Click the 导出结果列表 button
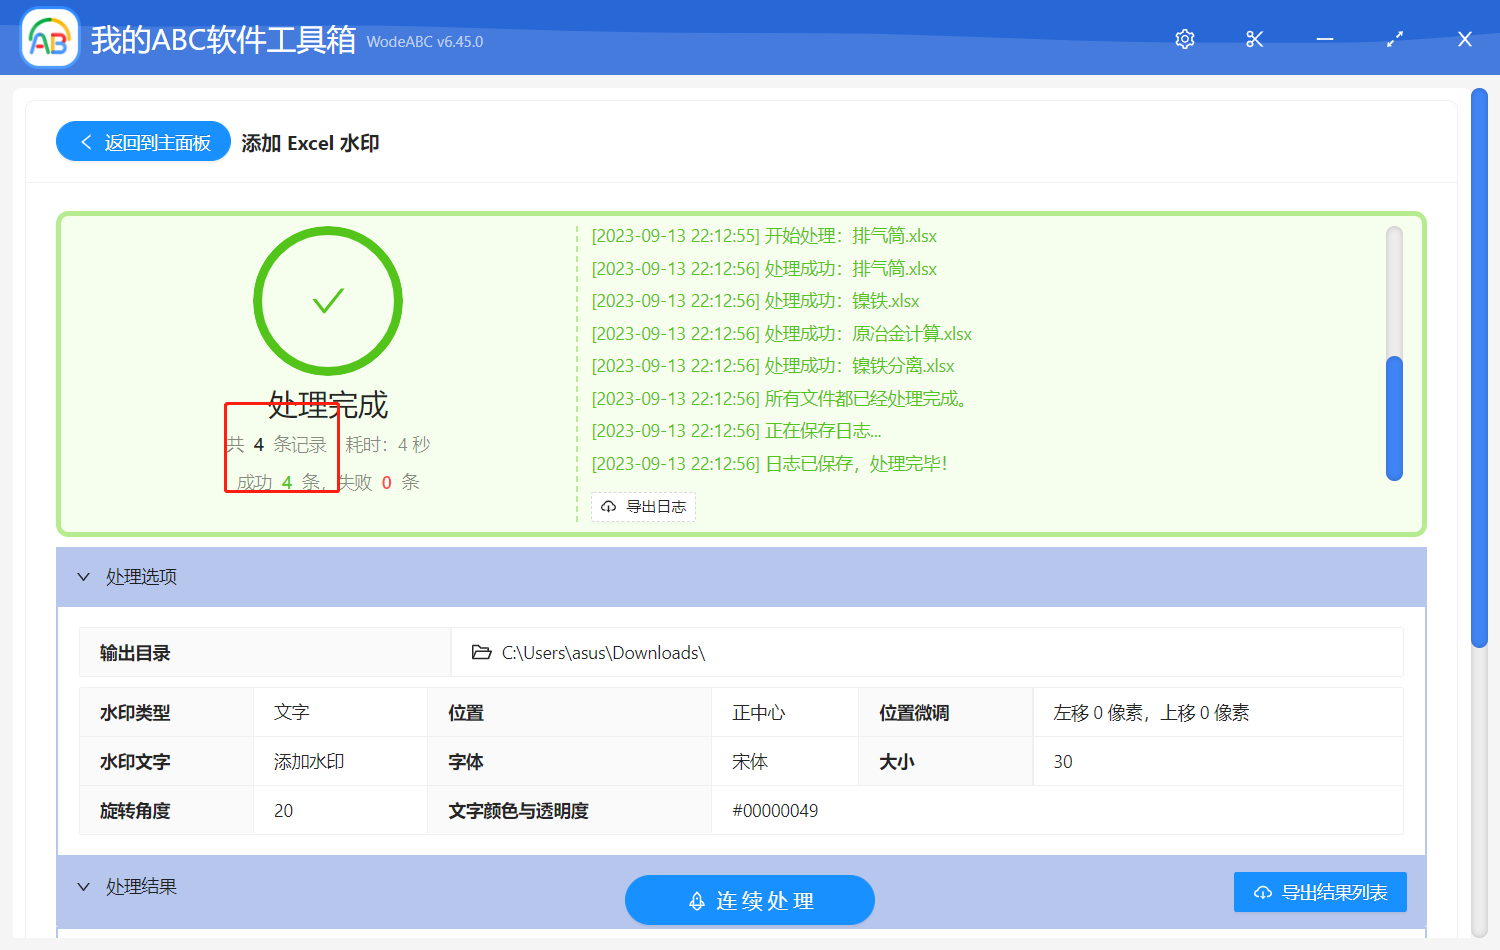This screenshot has width=1500, height=950. click(1320, 891)
